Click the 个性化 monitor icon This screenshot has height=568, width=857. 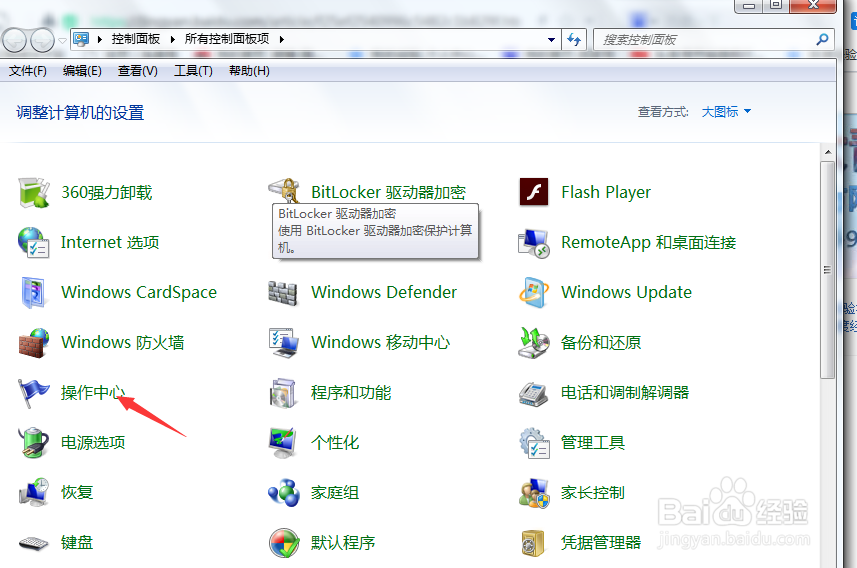pyautogui.click(x=284, y=443)
